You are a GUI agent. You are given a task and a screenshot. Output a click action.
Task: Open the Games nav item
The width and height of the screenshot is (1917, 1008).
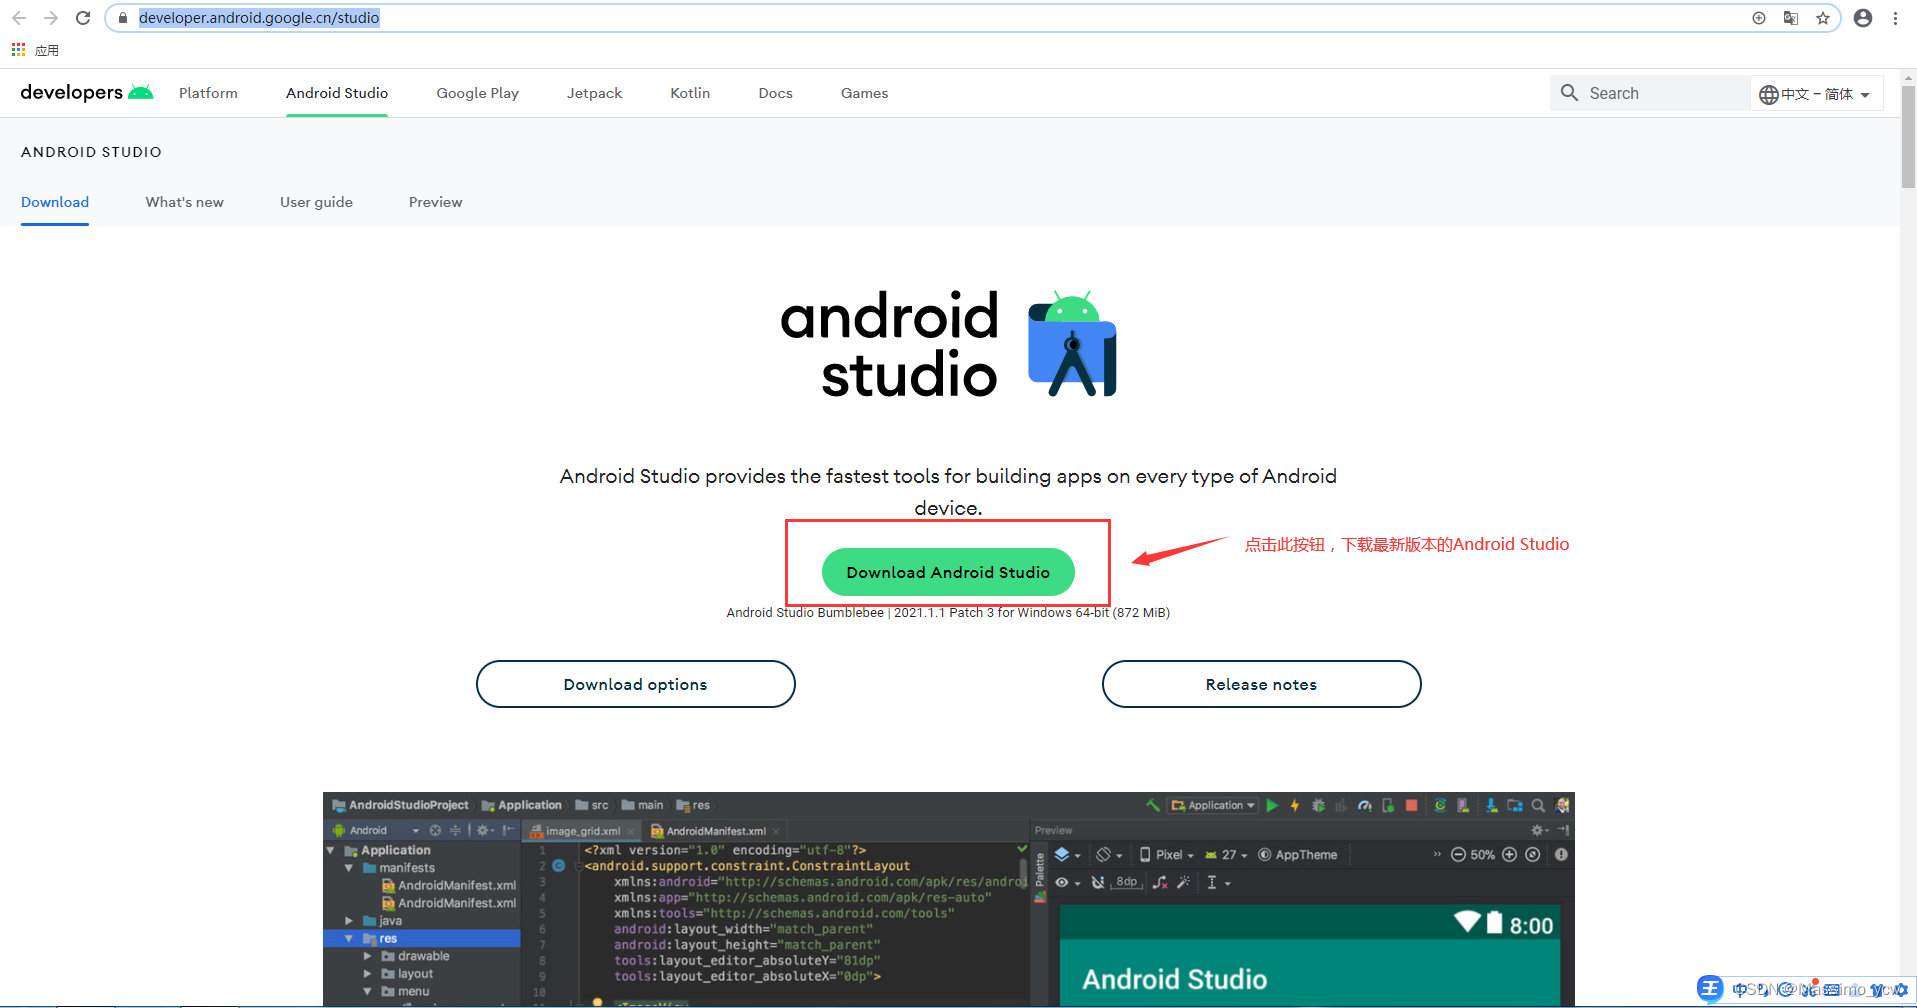[864, 93]
